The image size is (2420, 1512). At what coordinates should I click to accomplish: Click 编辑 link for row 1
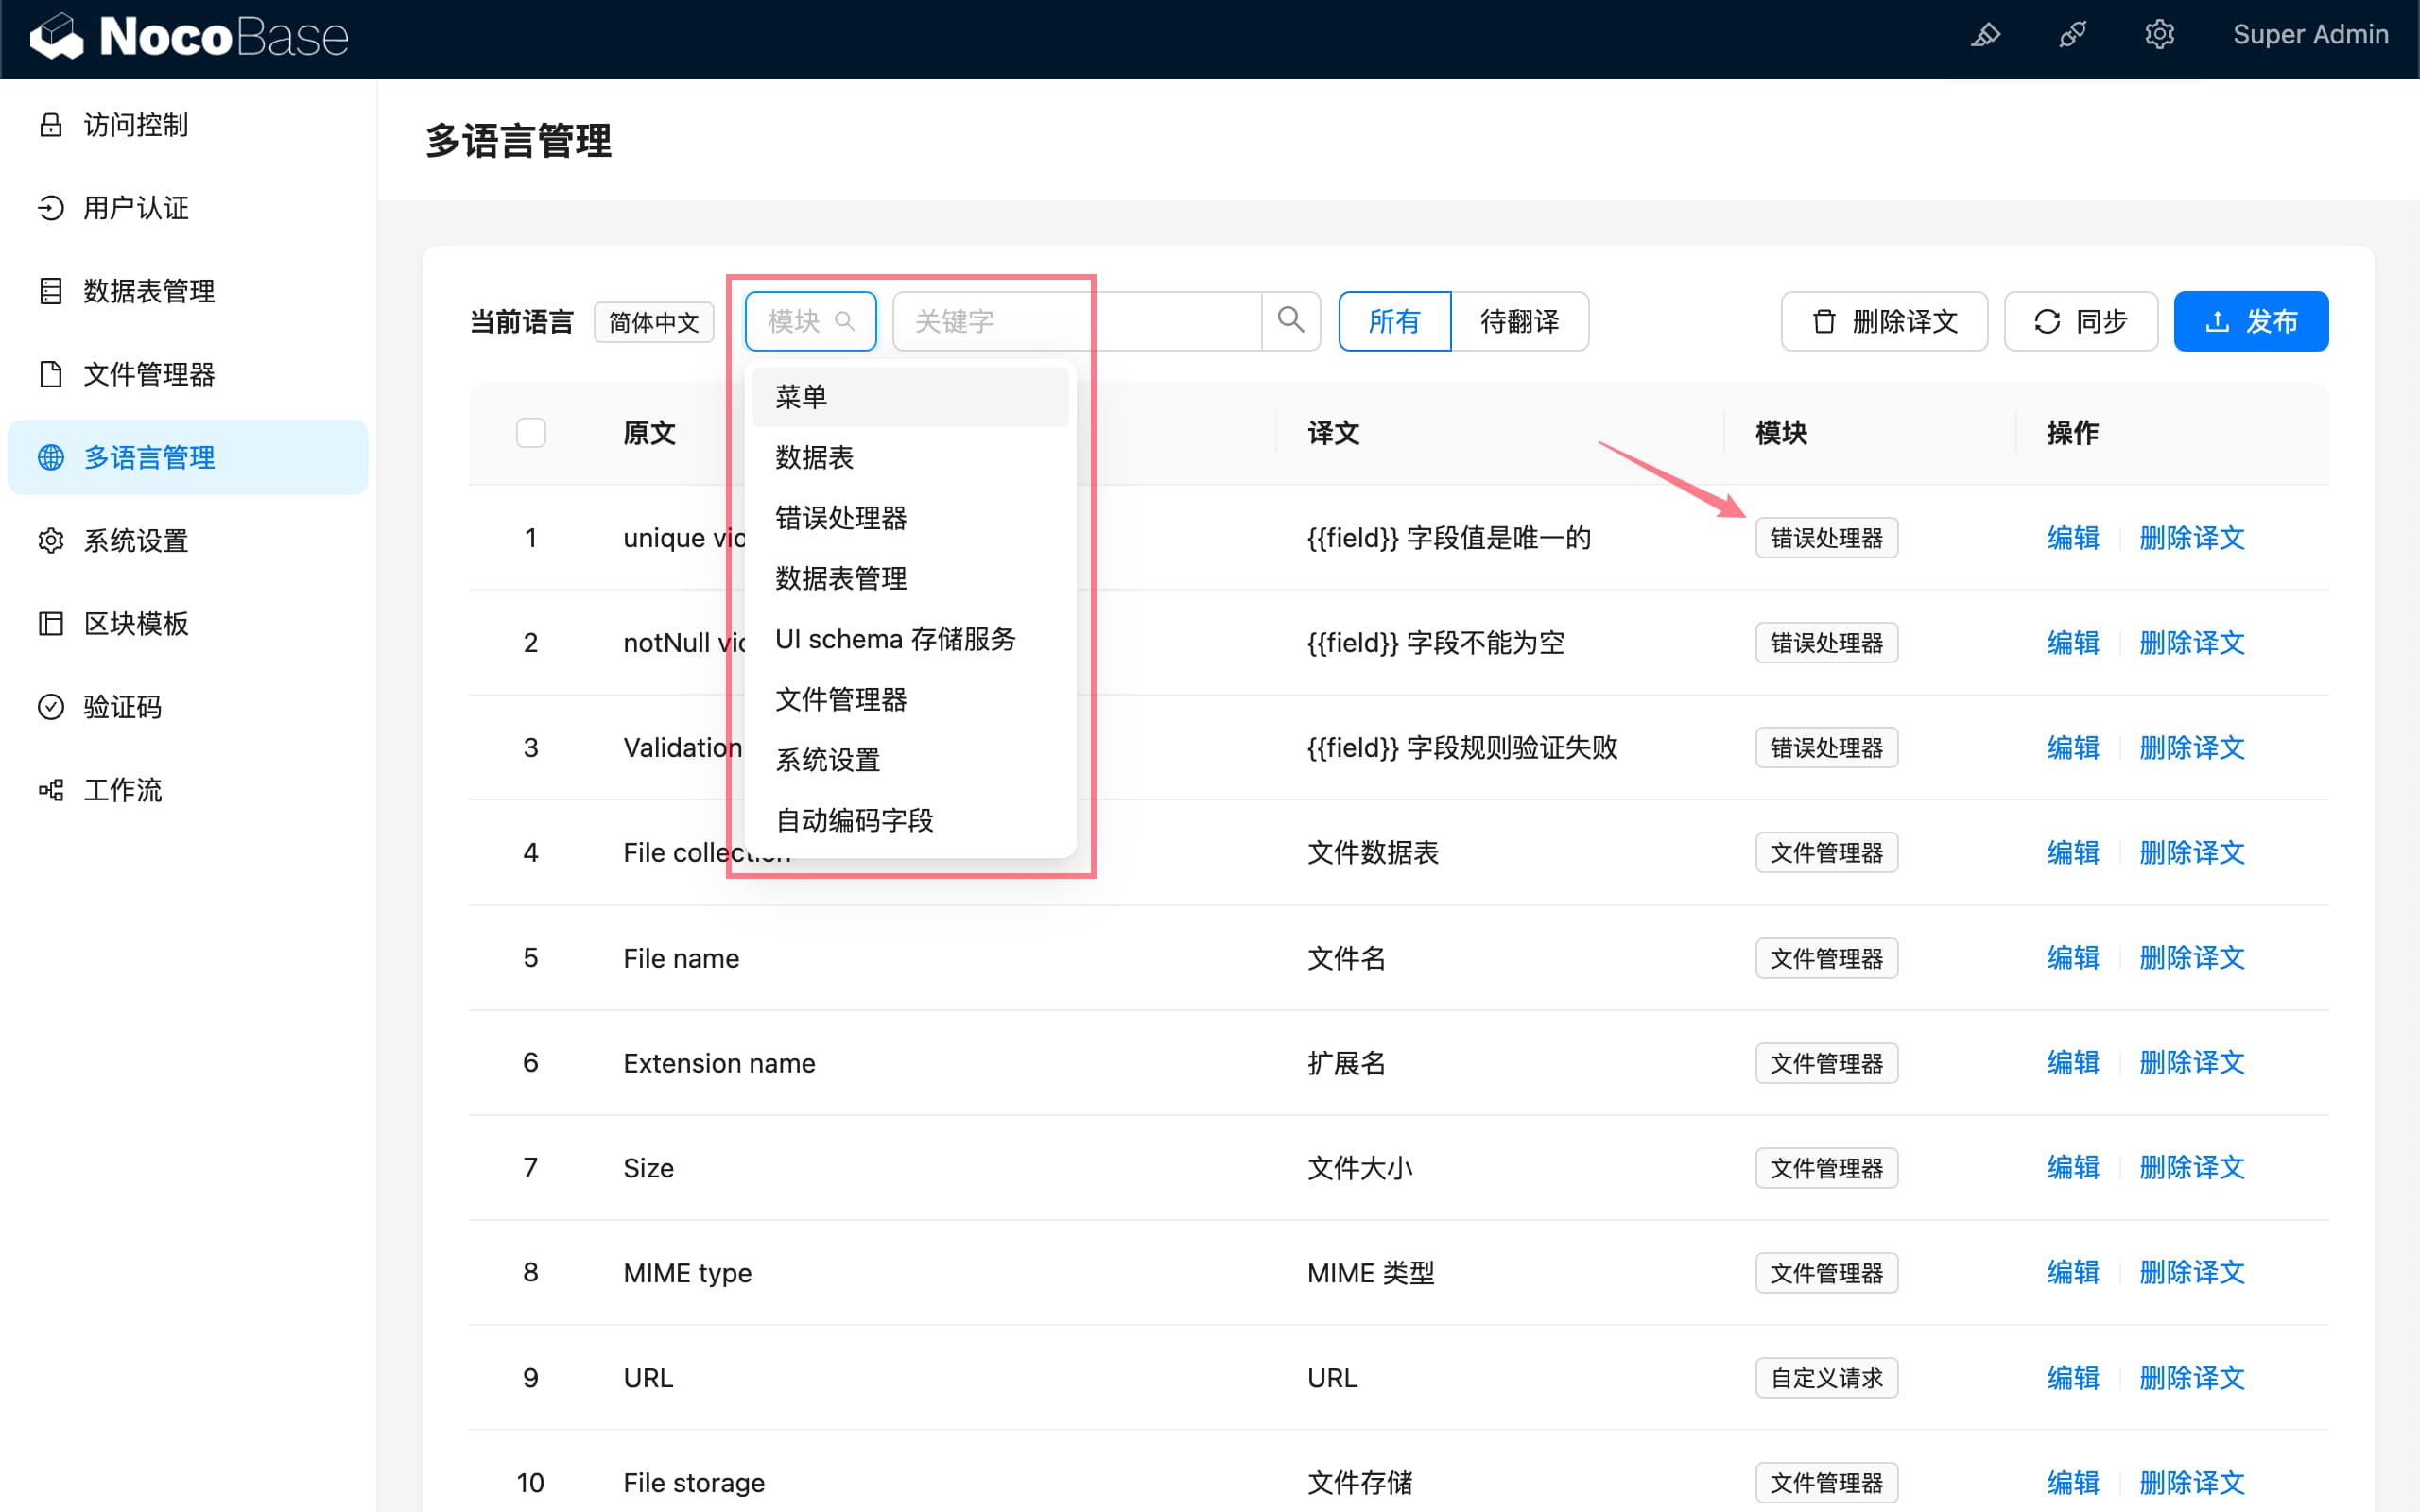(2072, 538)
